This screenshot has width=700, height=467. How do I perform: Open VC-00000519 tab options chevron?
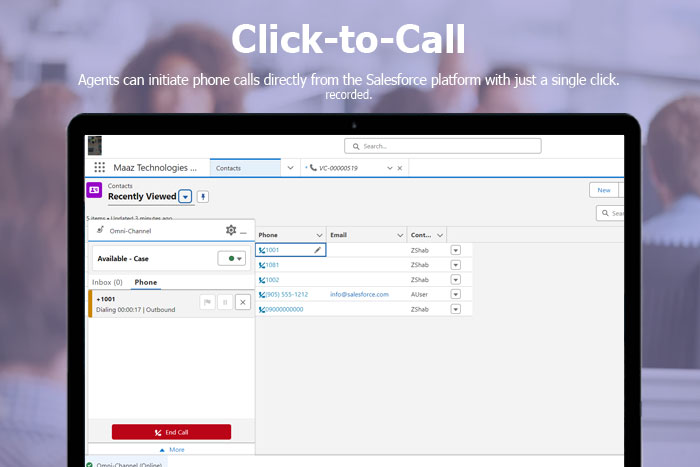390,168
